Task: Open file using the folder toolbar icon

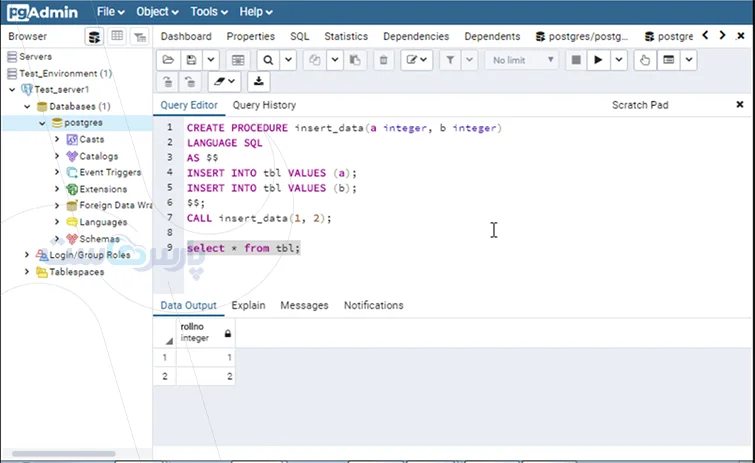Action: (168, 60)
